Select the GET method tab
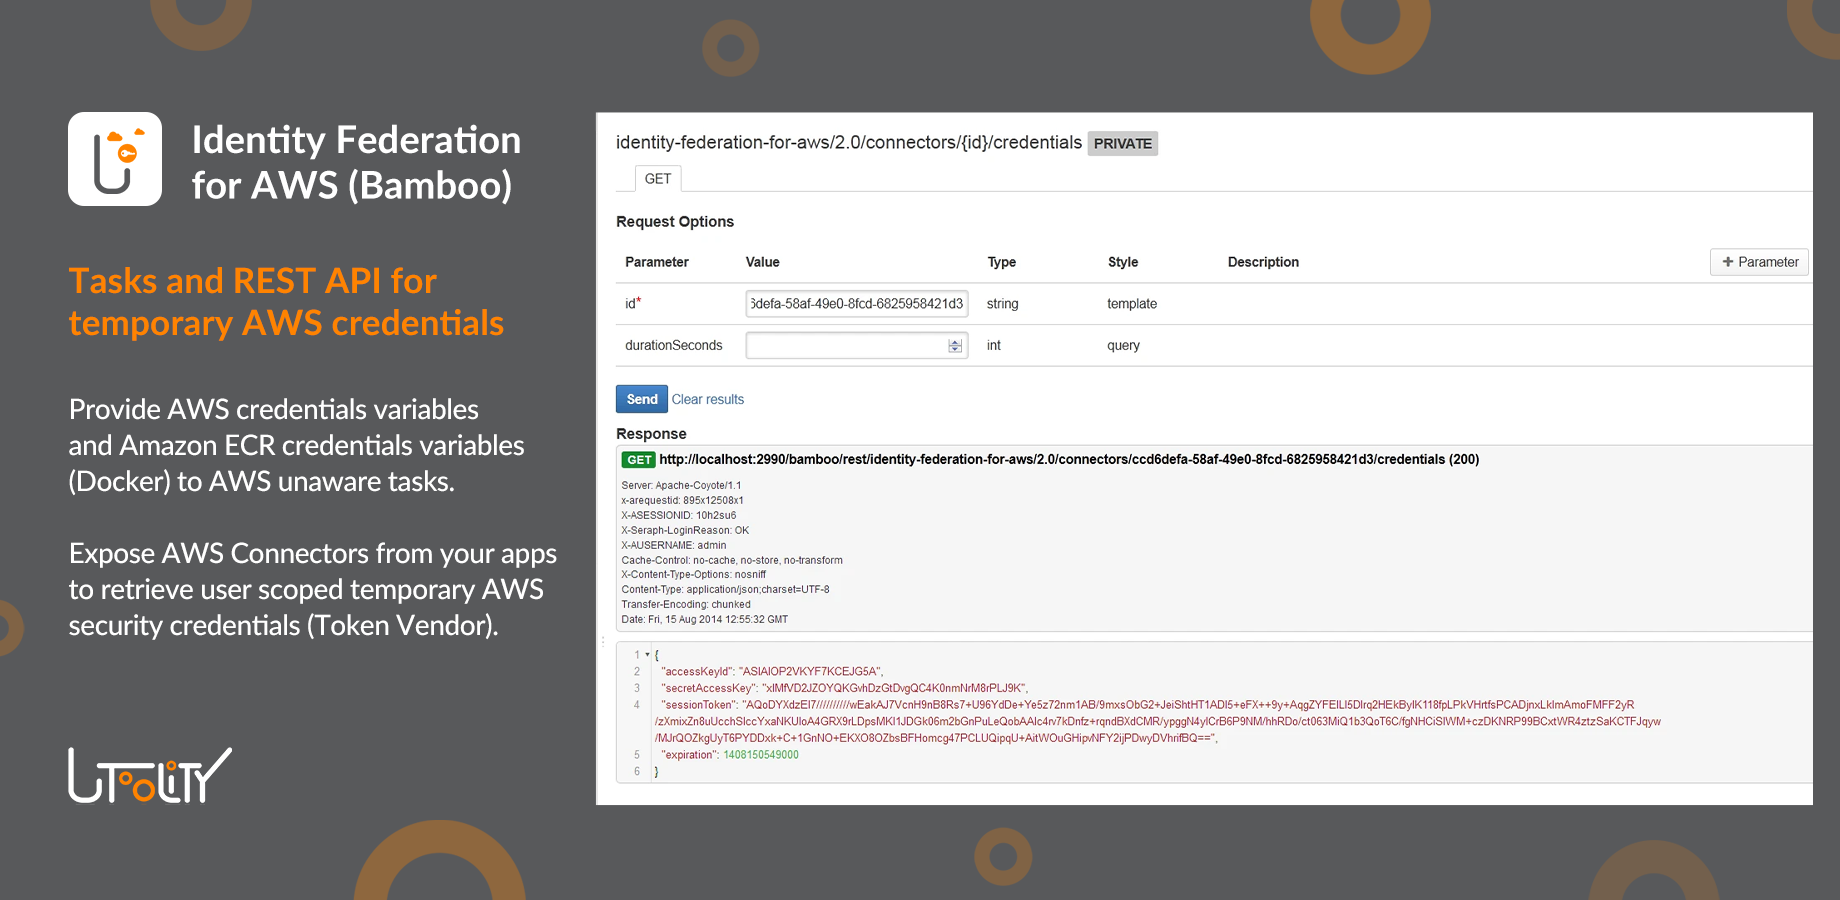Image resolution: width=1840 pixels, height=900 pixels. tap(658, 179)
